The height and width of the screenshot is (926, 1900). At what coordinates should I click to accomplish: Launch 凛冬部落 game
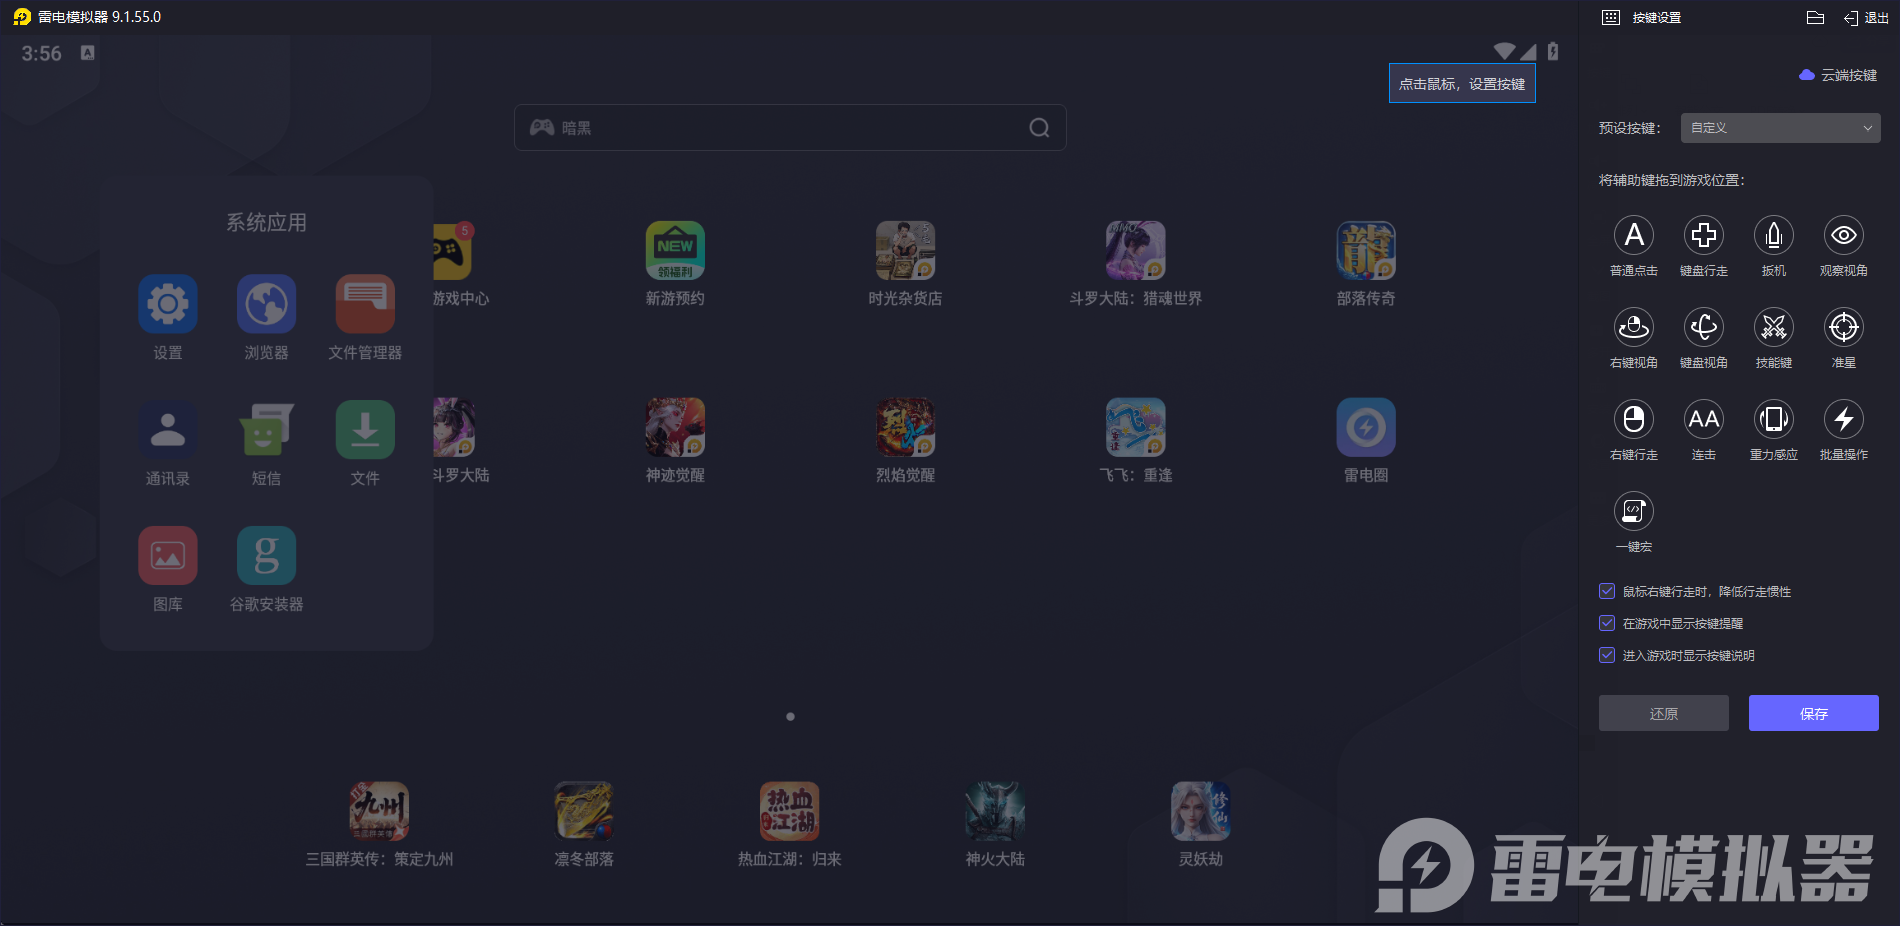tap(584, 811)
